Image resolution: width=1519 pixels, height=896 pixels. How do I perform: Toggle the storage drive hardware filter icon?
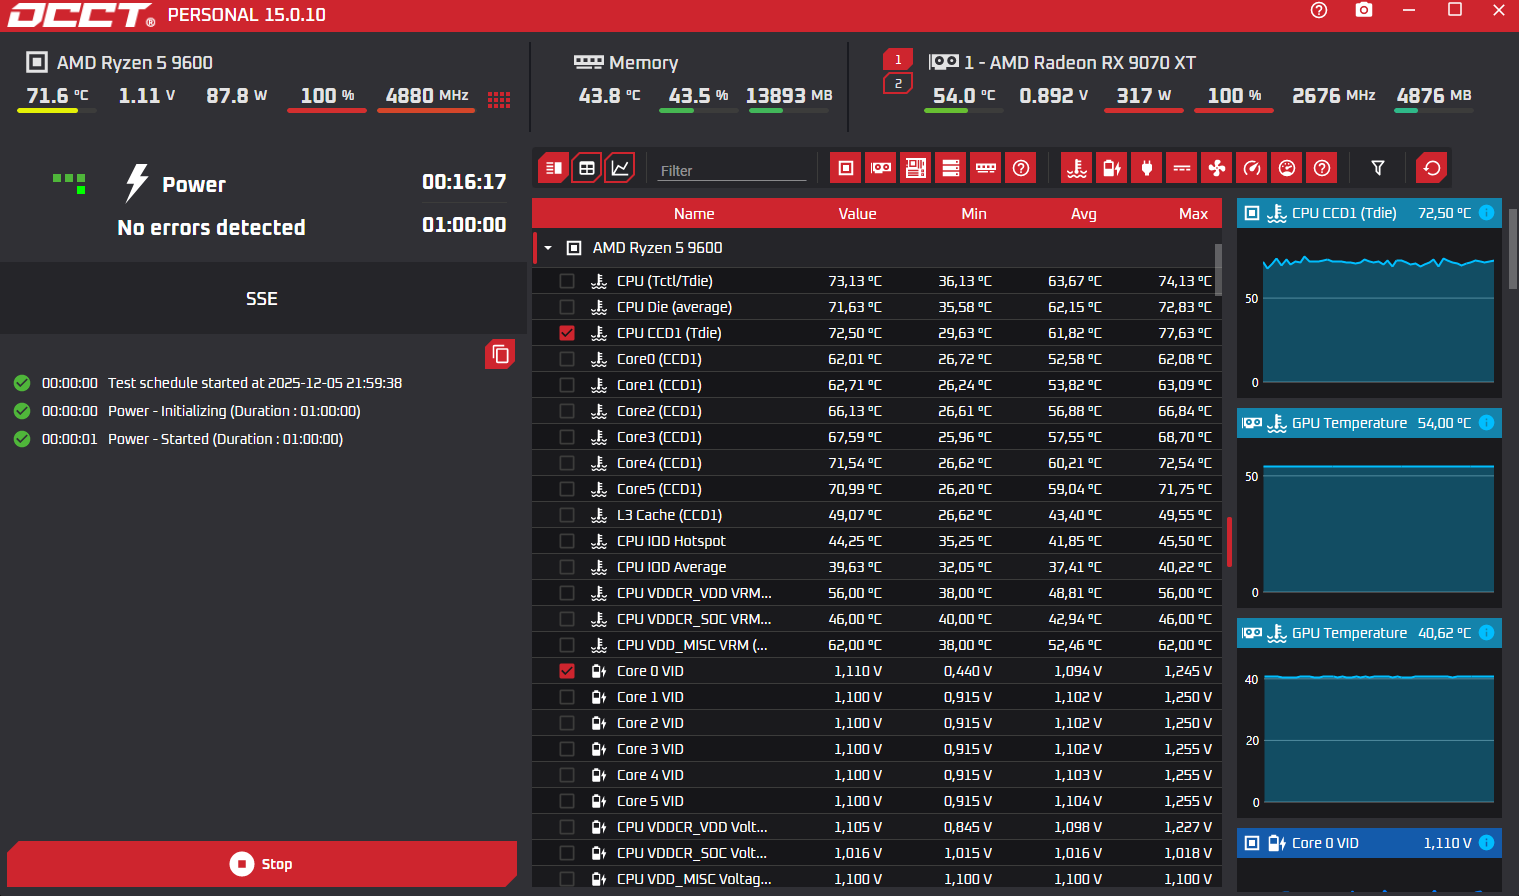coord(951,168)
